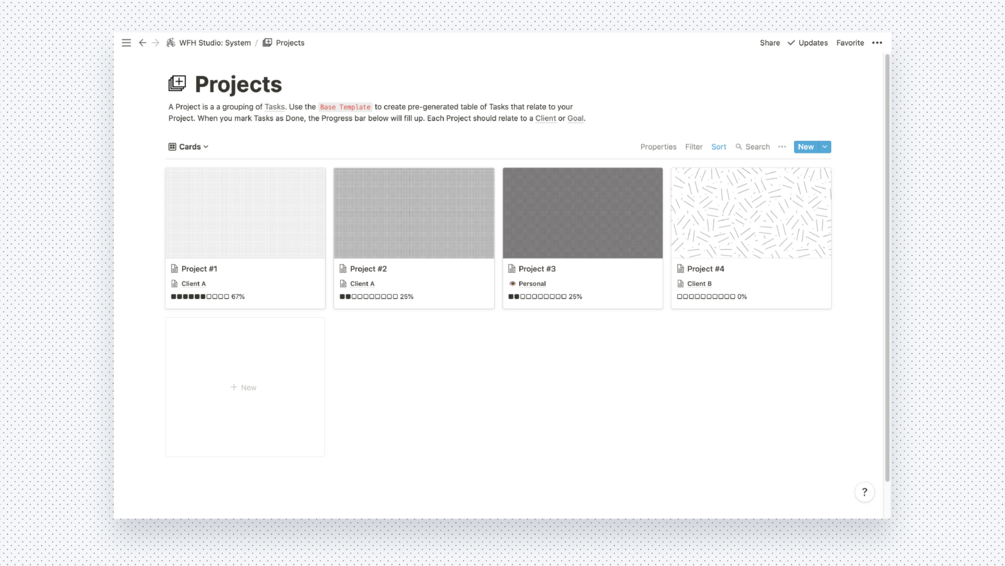
Task: Open Project #2 cover thumbnail
Action: pos(414,213)
